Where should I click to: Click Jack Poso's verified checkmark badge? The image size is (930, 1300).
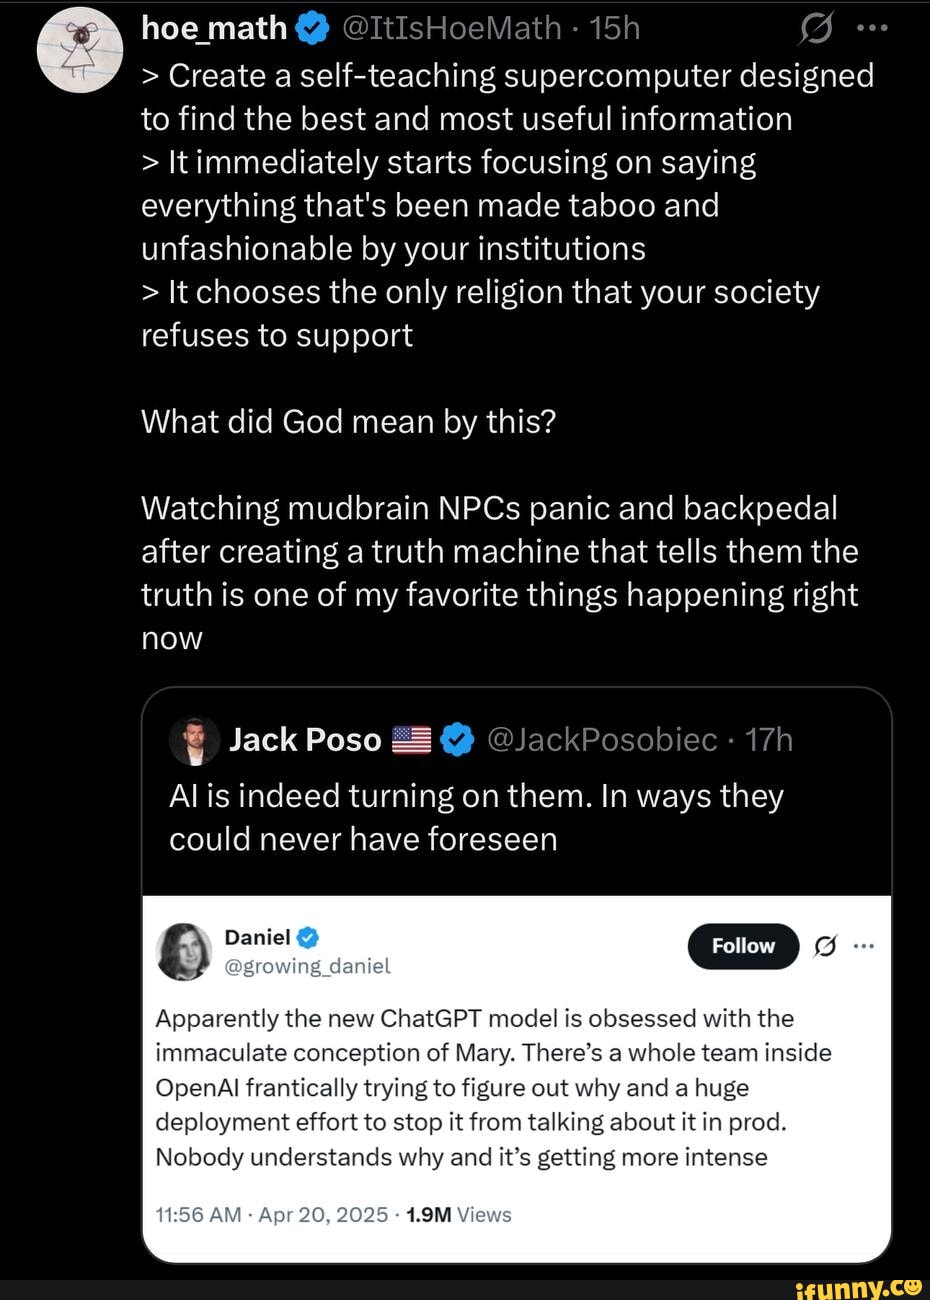tap(457, 740)
